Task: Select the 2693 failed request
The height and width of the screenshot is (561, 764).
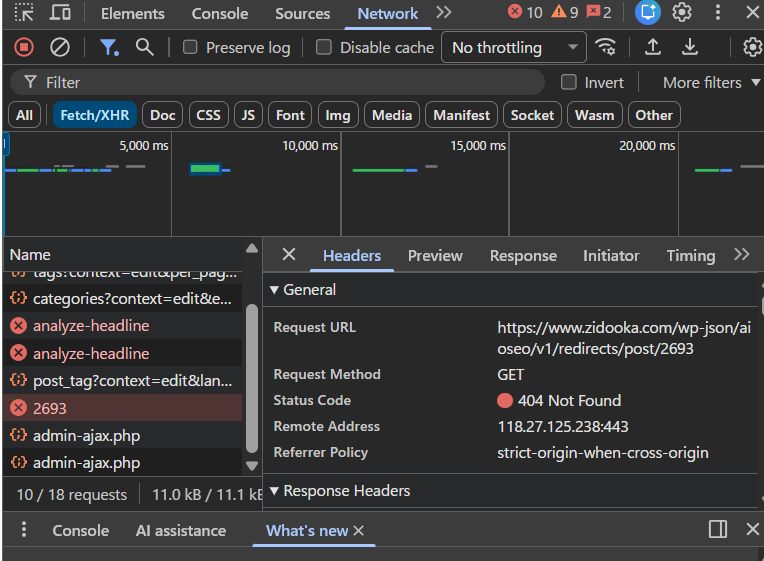Action: point(50,408)
